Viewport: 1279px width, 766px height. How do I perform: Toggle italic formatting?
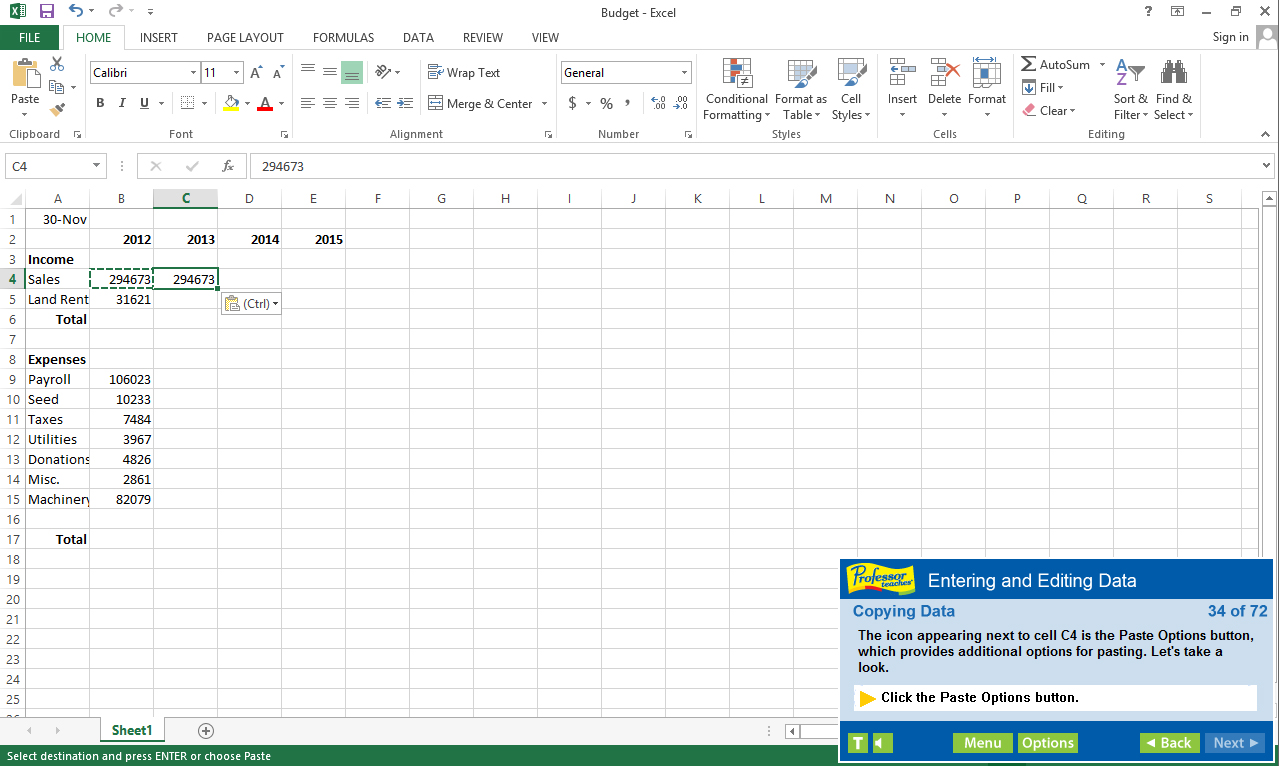(121, 103)
